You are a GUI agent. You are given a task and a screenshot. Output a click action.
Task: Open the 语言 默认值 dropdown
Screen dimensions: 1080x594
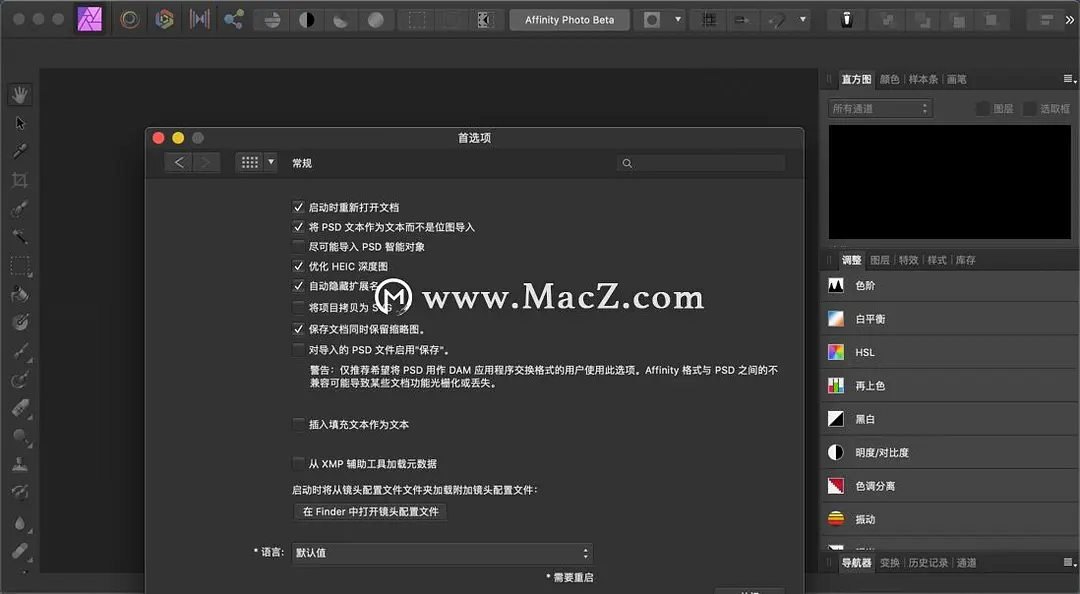(442, 553)
